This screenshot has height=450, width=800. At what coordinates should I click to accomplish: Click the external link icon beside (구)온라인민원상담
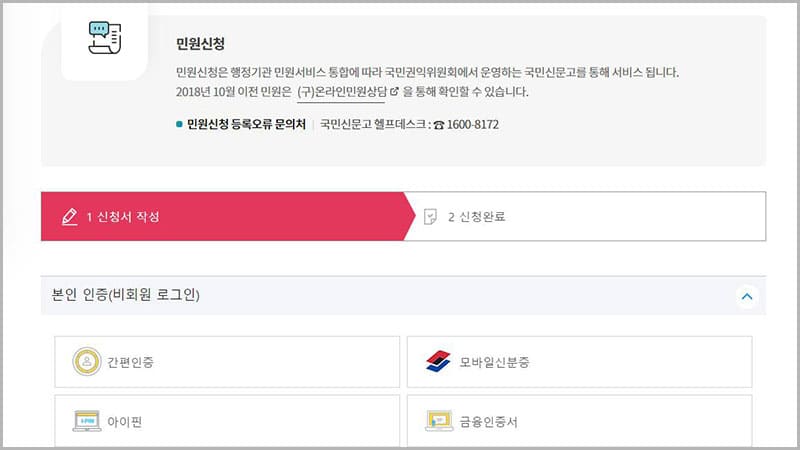[394, 92]
